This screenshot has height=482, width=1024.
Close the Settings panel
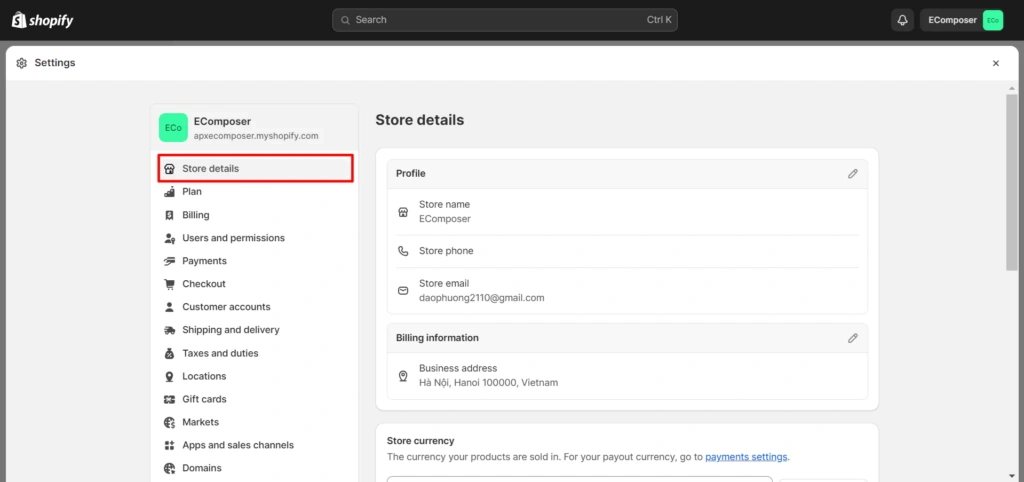point(995,63)
